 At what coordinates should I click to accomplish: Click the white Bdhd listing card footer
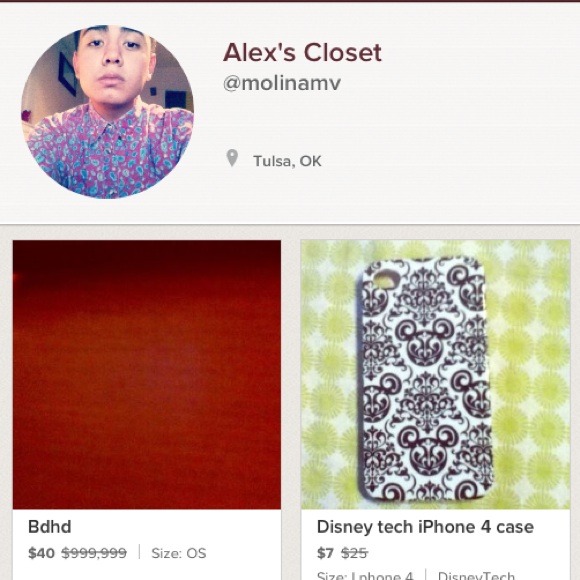coord(147,544)
